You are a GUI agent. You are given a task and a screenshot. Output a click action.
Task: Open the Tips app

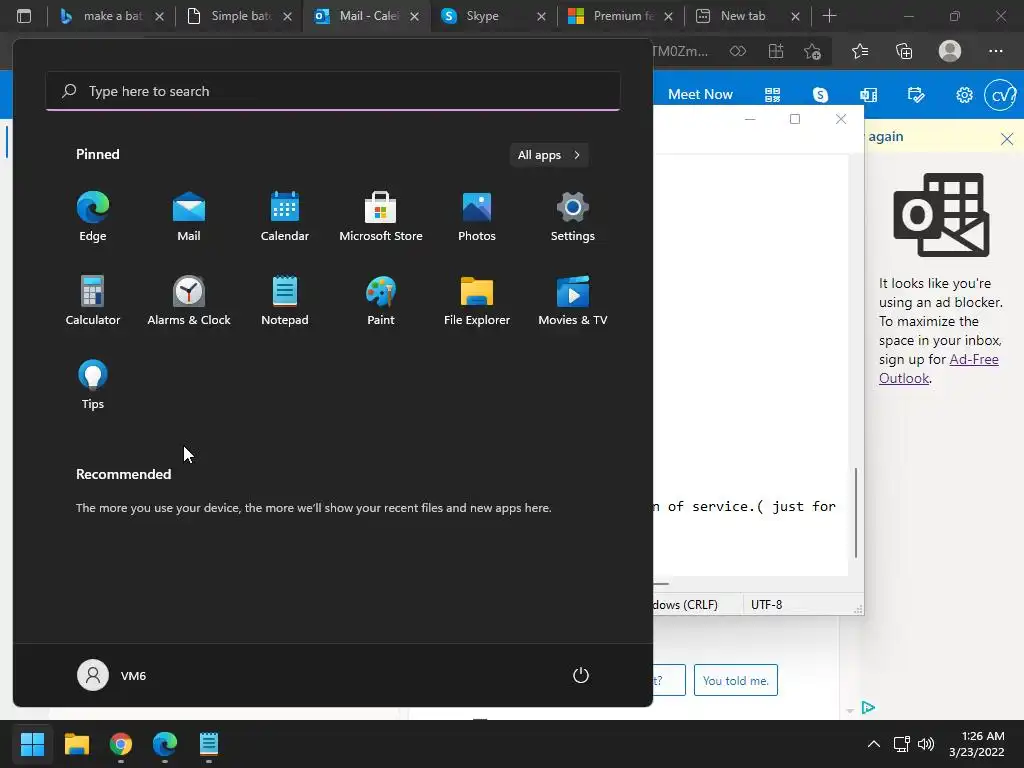click(93, 385)
